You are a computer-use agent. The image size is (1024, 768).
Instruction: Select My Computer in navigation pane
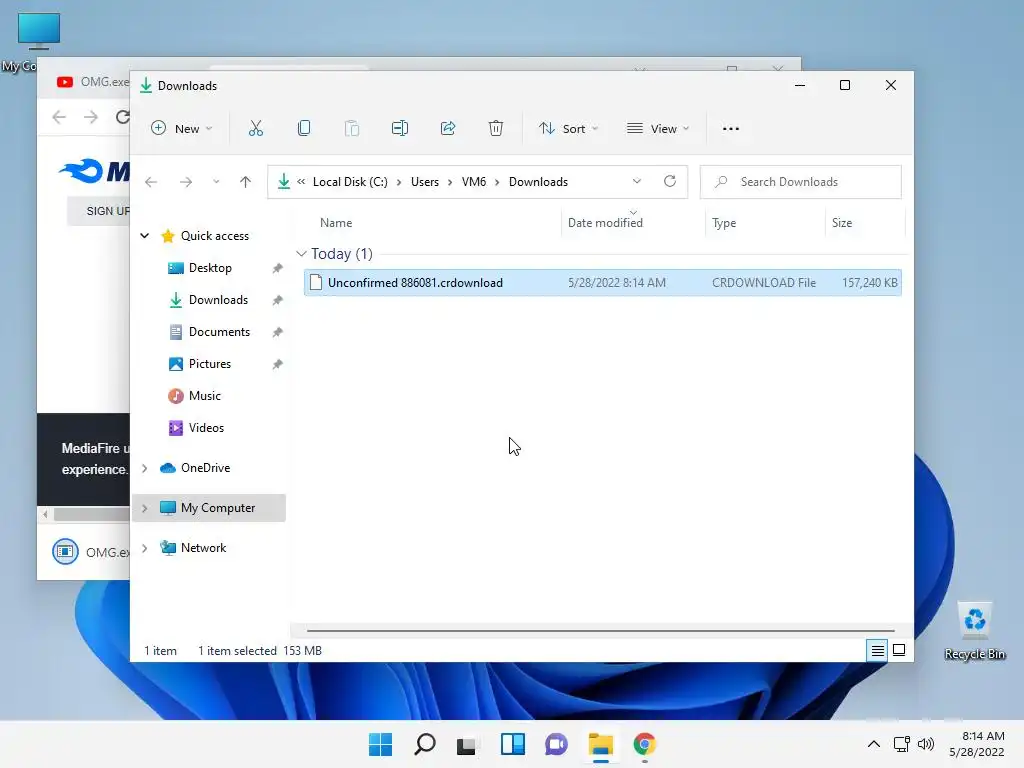click(209, 508)
